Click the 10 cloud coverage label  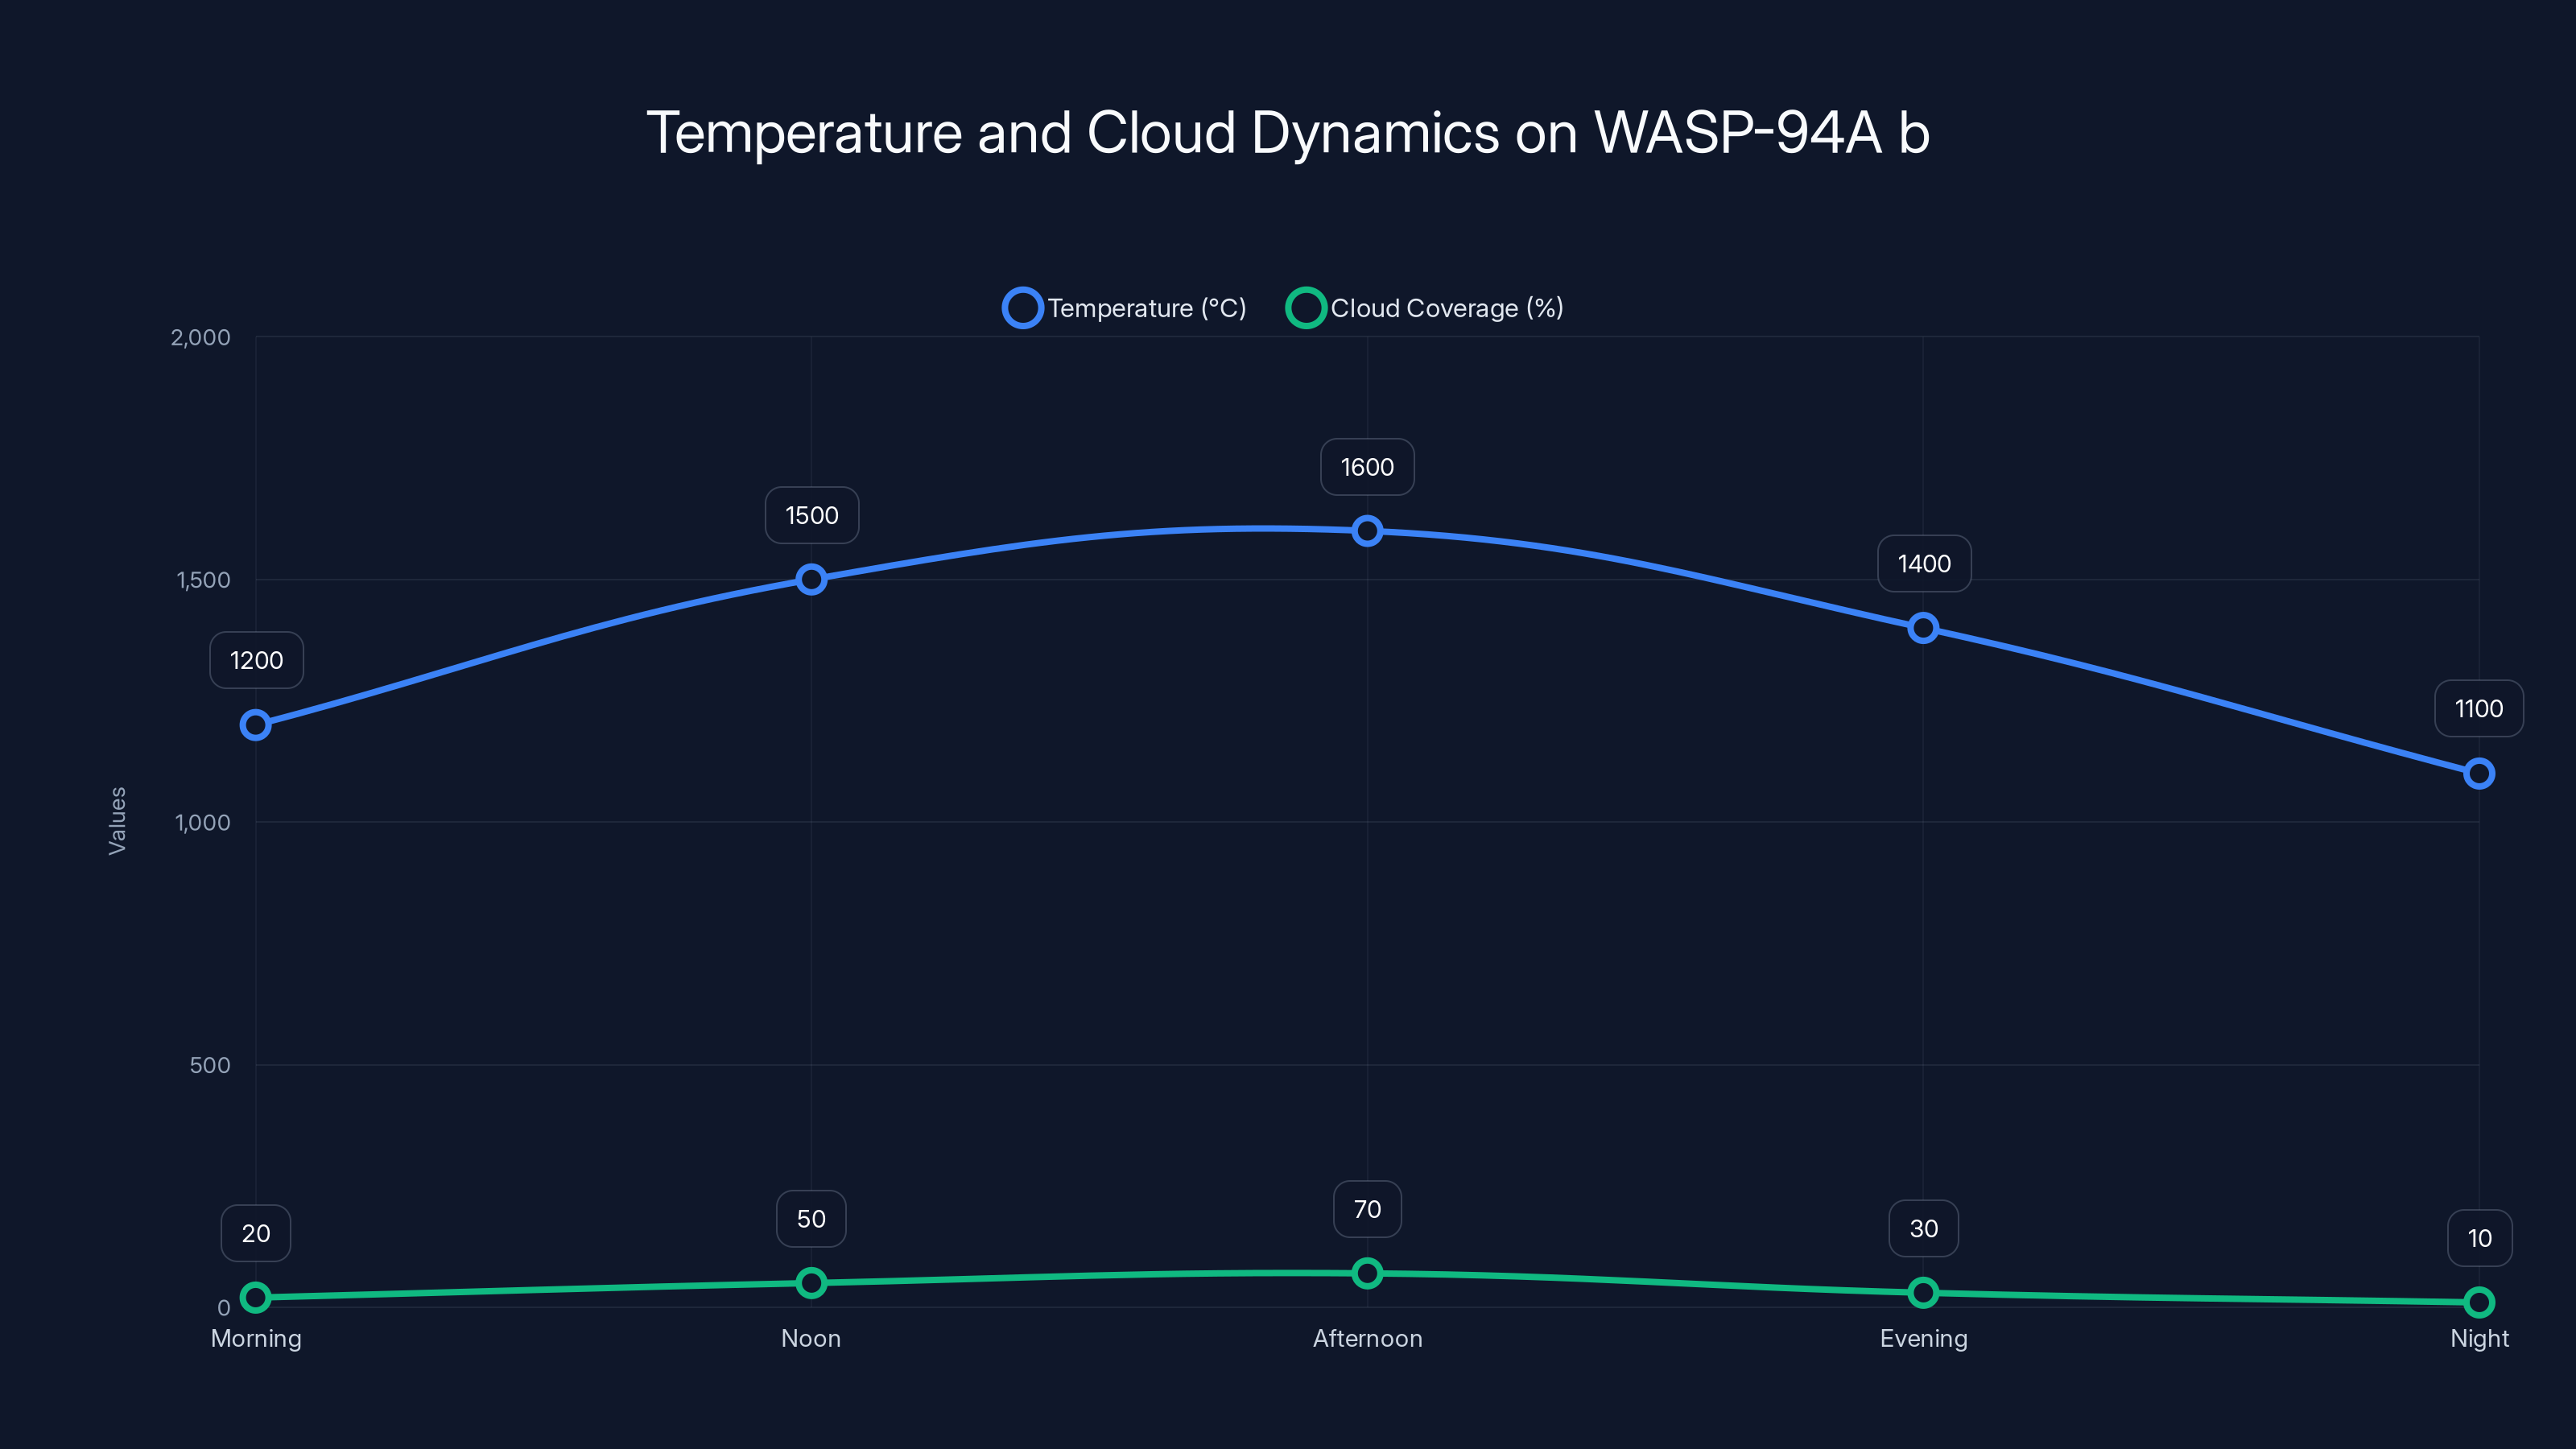tap(2480, 1238)
